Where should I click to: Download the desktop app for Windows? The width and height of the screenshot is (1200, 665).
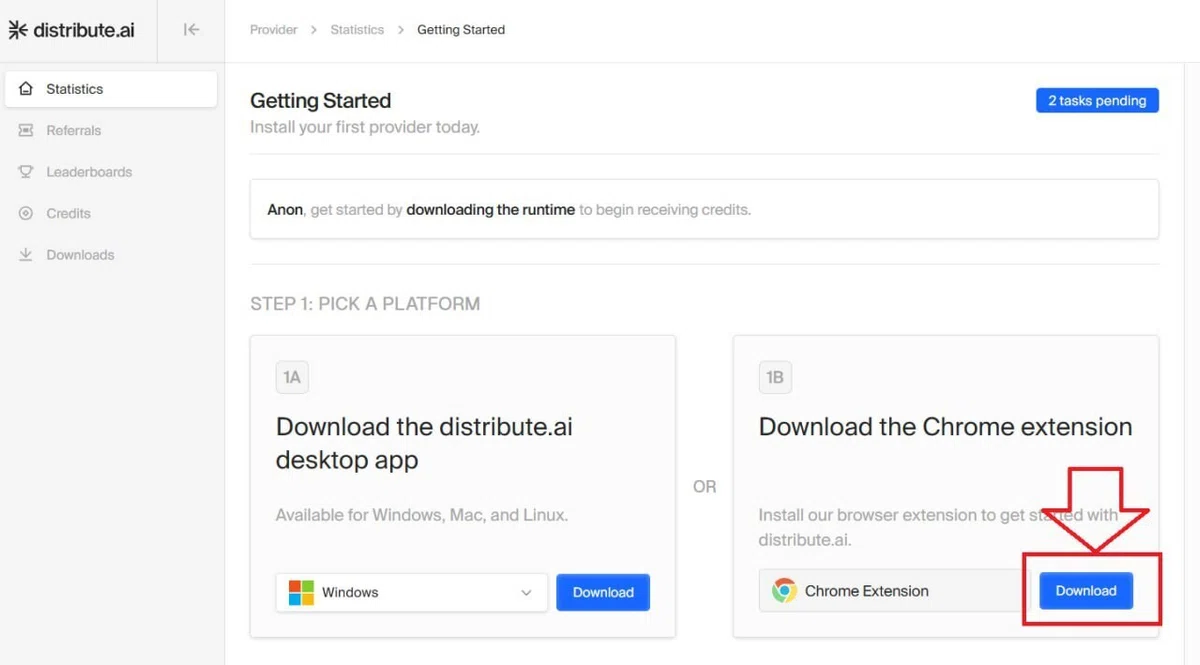pos(603,592)
